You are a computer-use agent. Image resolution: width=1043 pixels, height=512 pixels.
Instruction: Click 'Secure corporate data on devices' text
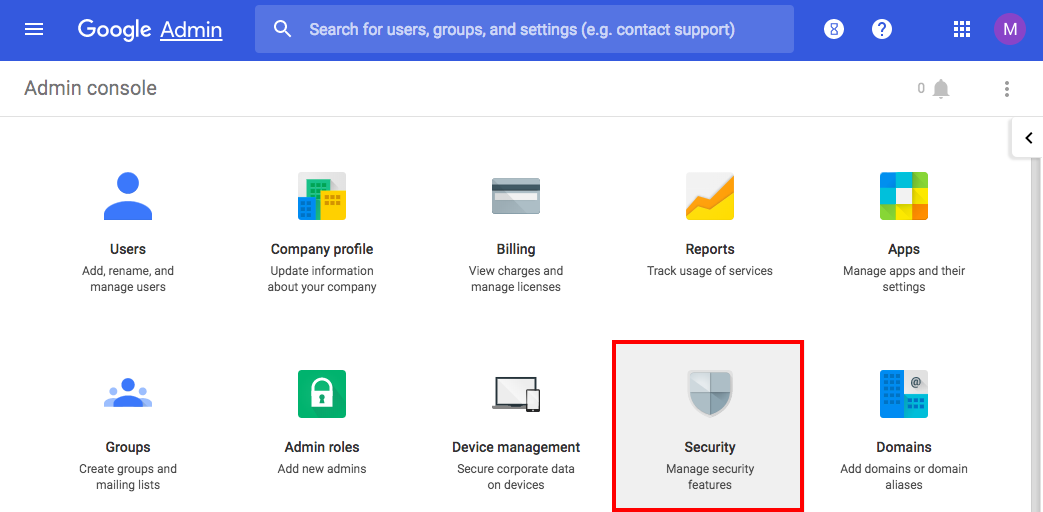516,477
